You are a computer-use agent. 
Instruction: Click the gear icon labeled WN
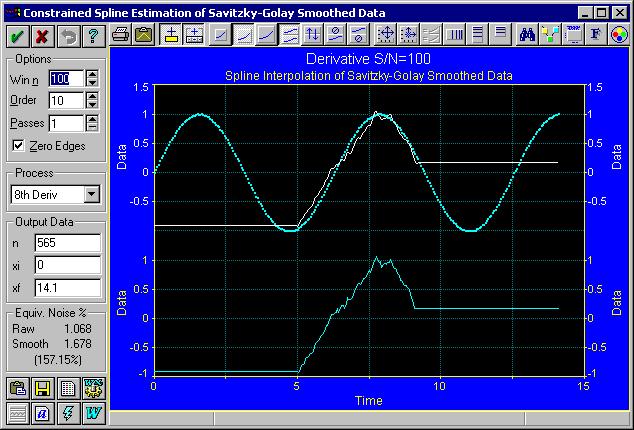(93, 389)
